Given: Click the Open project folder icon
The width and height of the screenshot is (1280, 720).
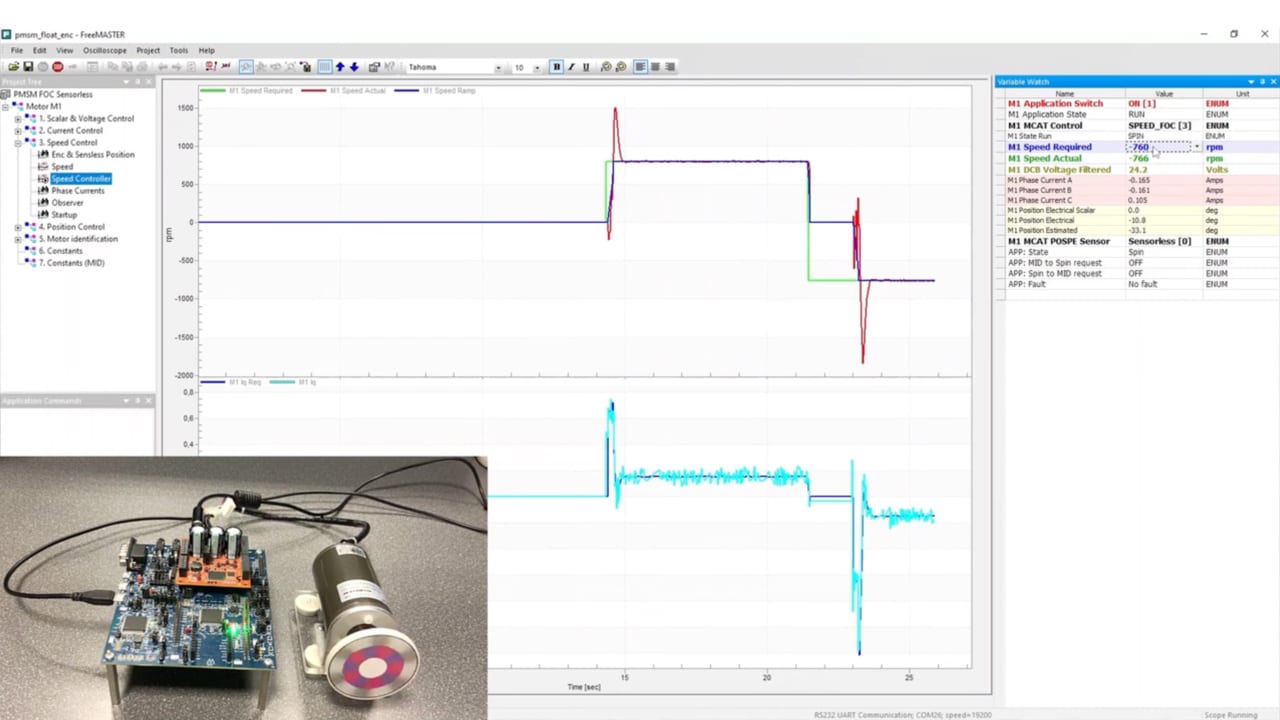Looking at the screenshot, I should (13, 67).
